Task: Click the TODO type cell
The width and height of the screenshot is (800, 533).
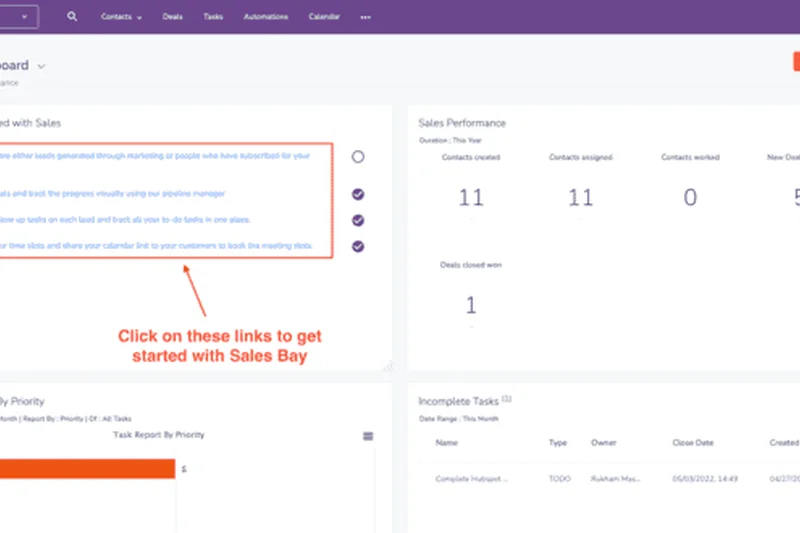Action: tap(560, 478)
